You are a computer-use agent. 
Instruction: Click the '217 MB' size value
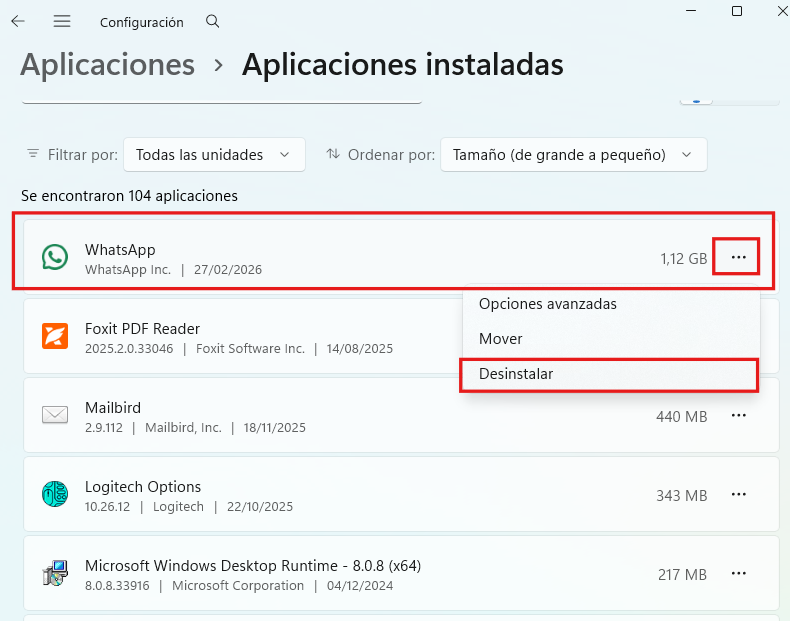point(682,575)
